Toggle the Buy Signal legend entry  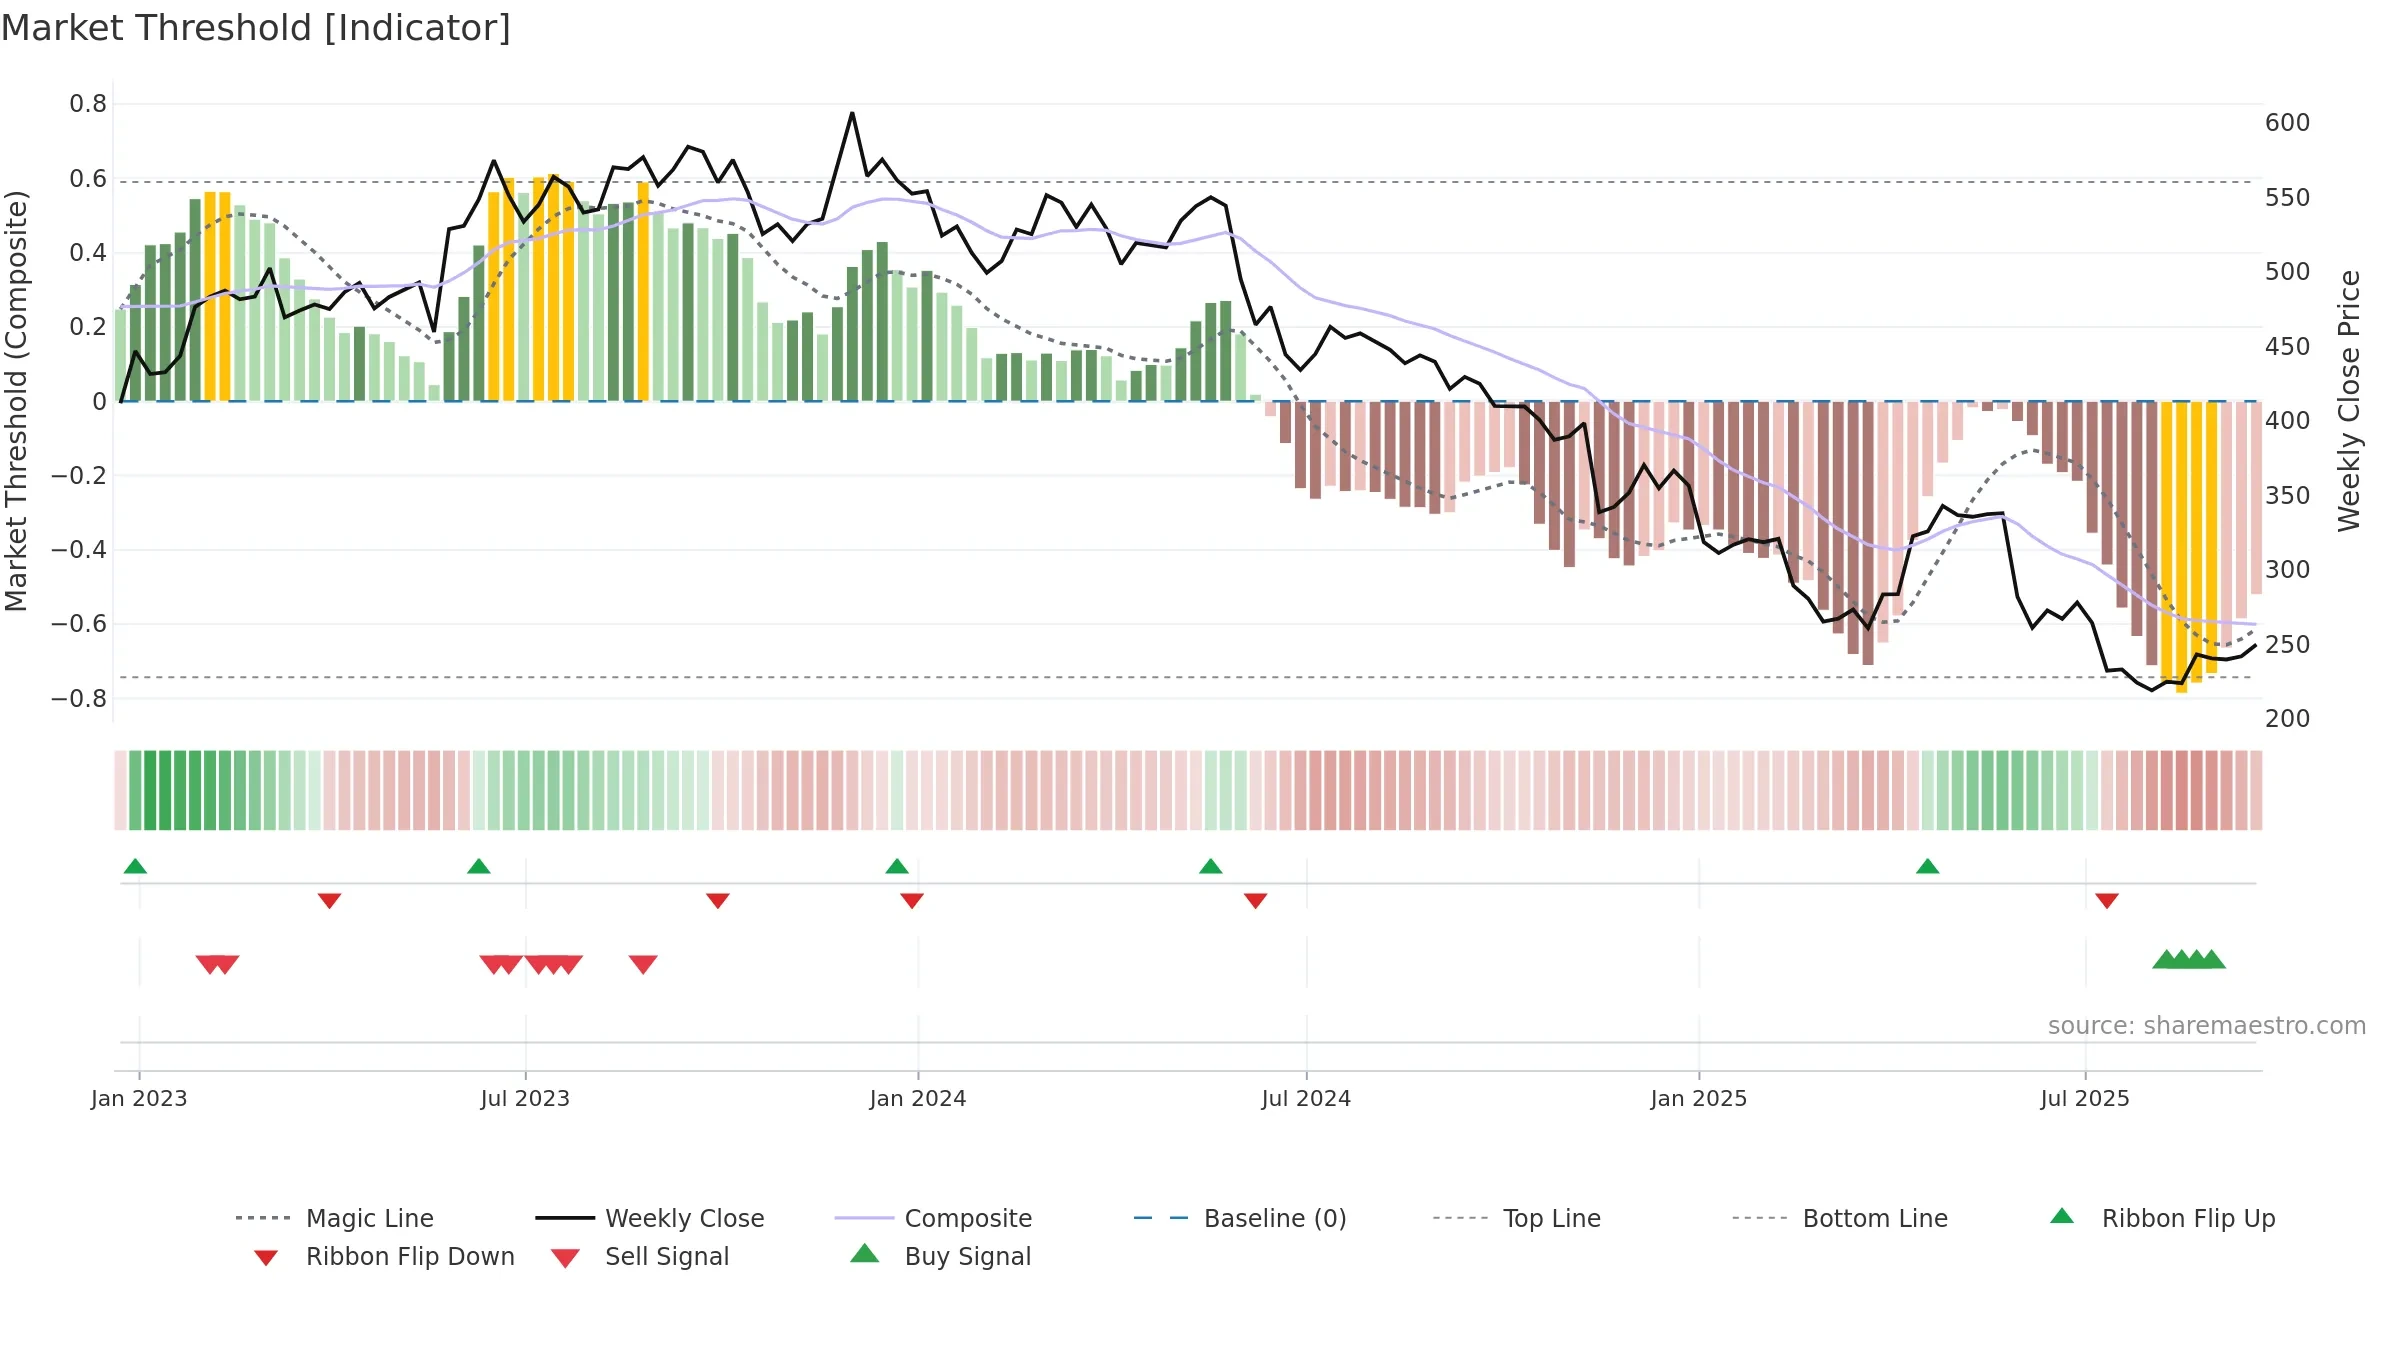(x=940, y=1256)
